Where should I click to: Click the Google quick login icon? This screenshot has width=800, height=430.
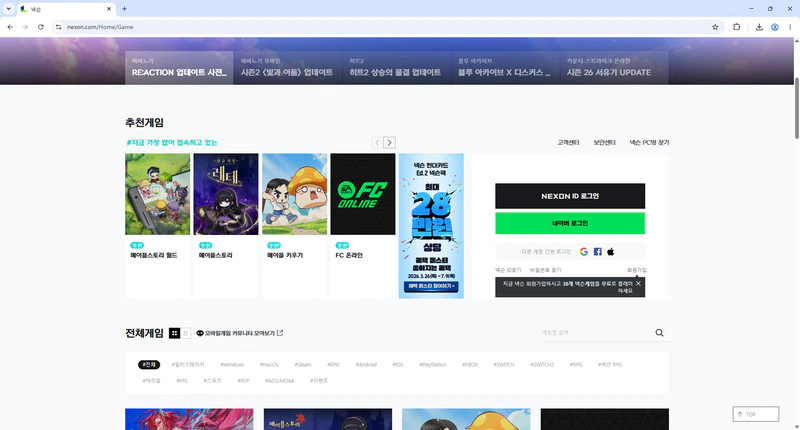(584, 251)
